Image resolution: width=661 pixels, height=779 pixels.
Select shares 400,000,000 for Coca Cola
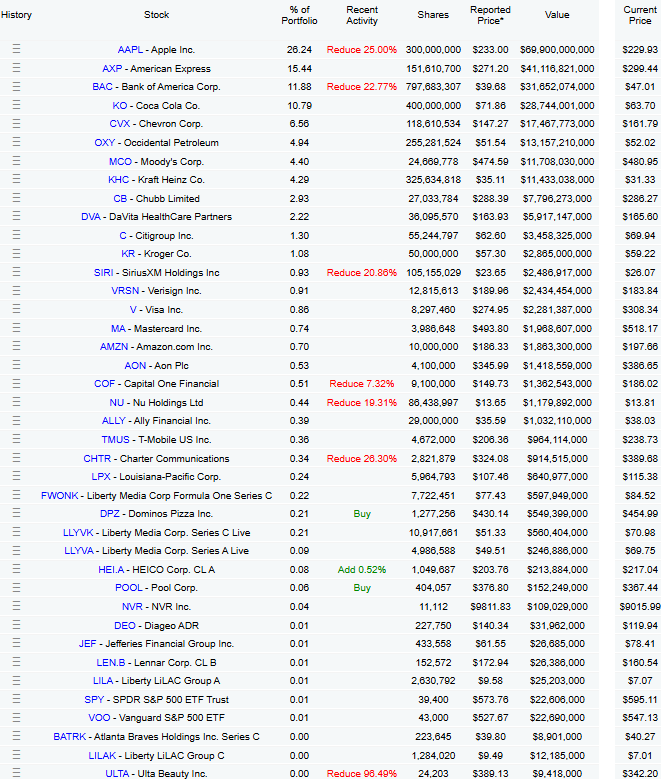(433, 105)
